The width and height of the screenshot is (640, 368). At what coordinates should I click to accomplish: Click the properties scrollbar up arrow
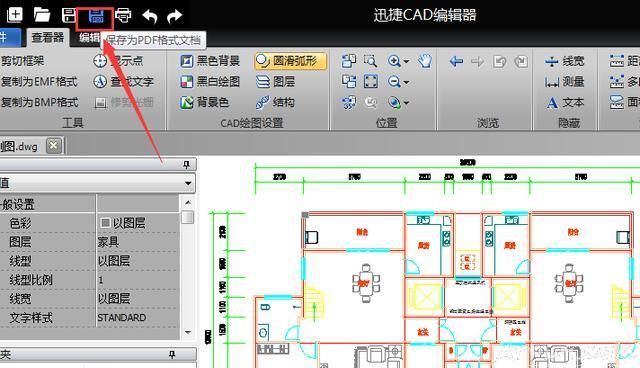pyautogui.click(x=188, y=202)
